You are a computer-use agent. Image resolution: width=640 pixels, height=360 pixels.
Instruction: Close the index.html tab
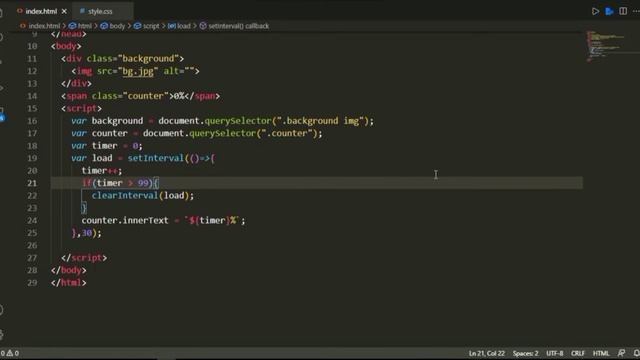[x=64, y=11]
